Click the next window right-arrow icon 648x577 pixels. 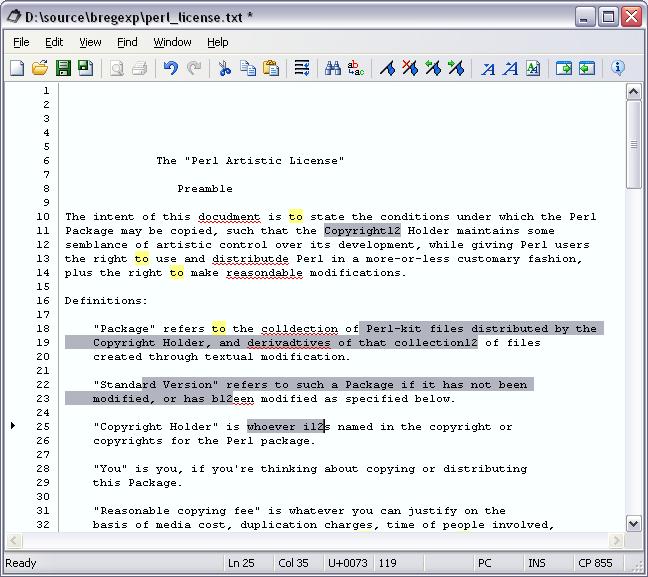pos(564,68)
